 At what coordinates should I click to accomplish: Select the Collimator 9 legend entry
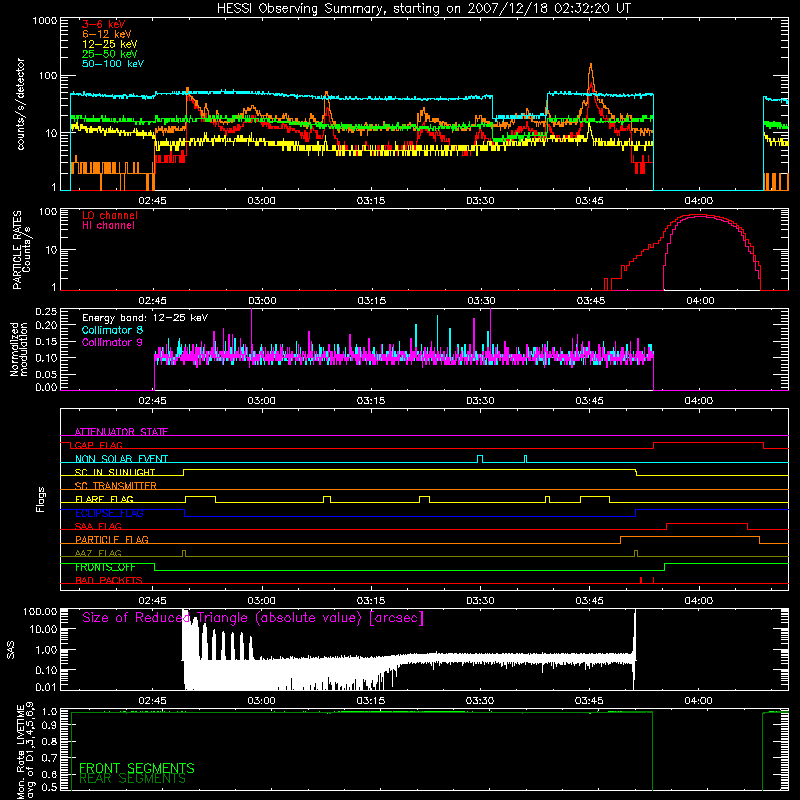pos(112,342)
